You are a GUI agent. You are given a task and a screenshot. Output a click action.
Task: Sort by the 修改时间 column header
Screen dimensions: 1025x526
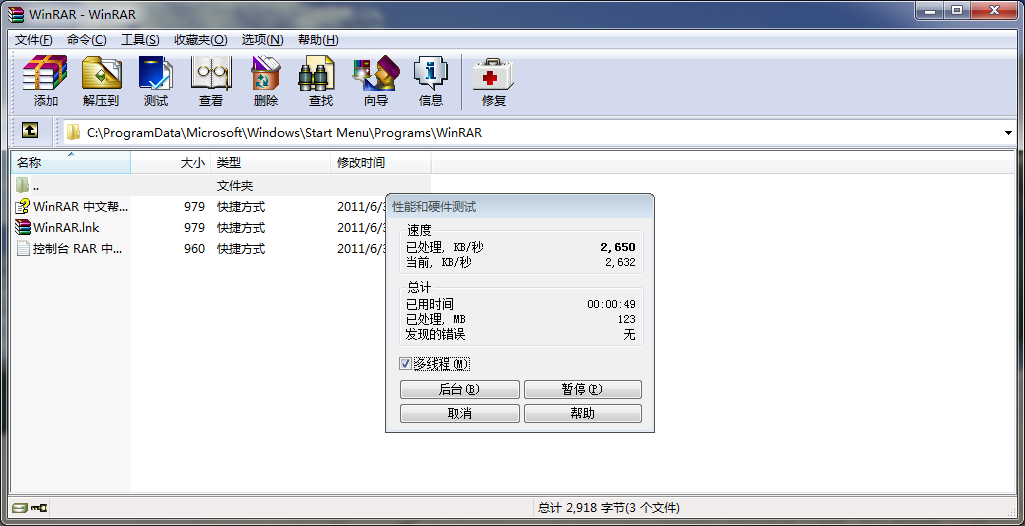[381, 163]
